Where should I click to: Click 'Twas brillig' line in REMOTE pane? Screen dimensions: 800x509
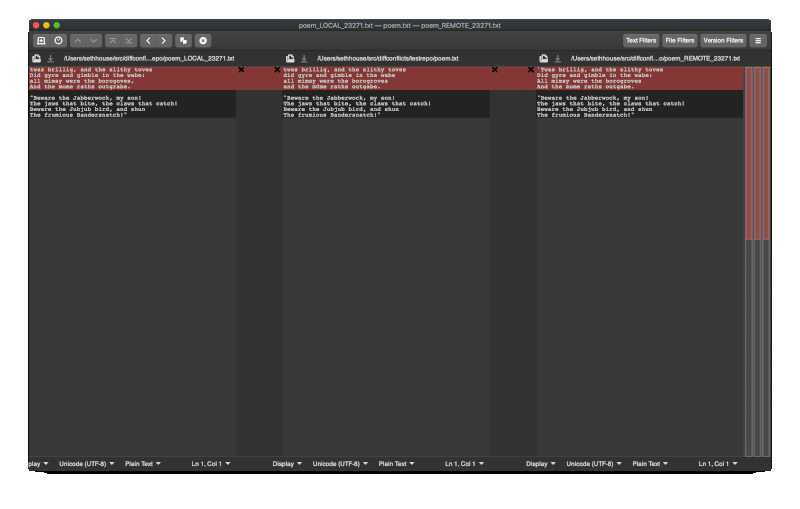(599, 70)
